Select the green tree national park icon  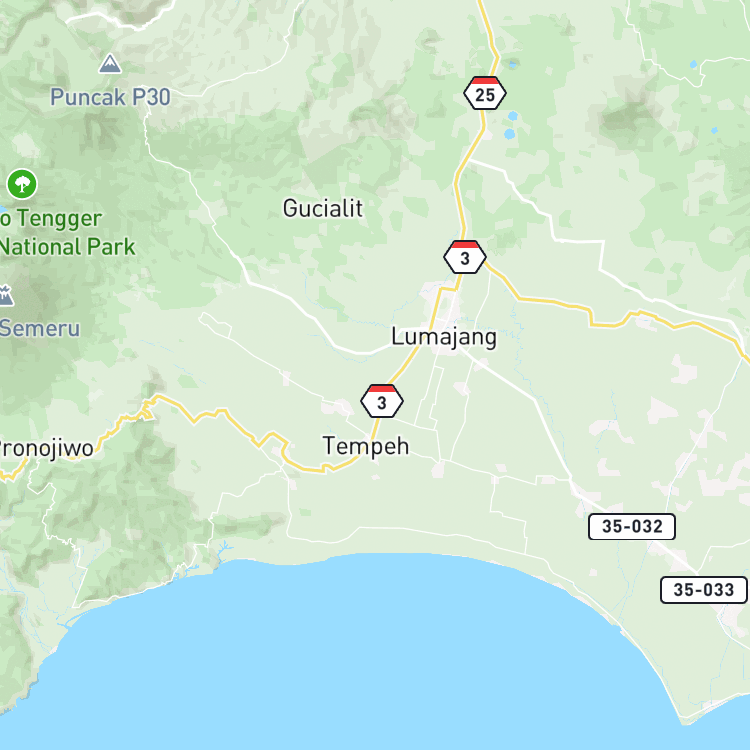[x=22, y=184]
